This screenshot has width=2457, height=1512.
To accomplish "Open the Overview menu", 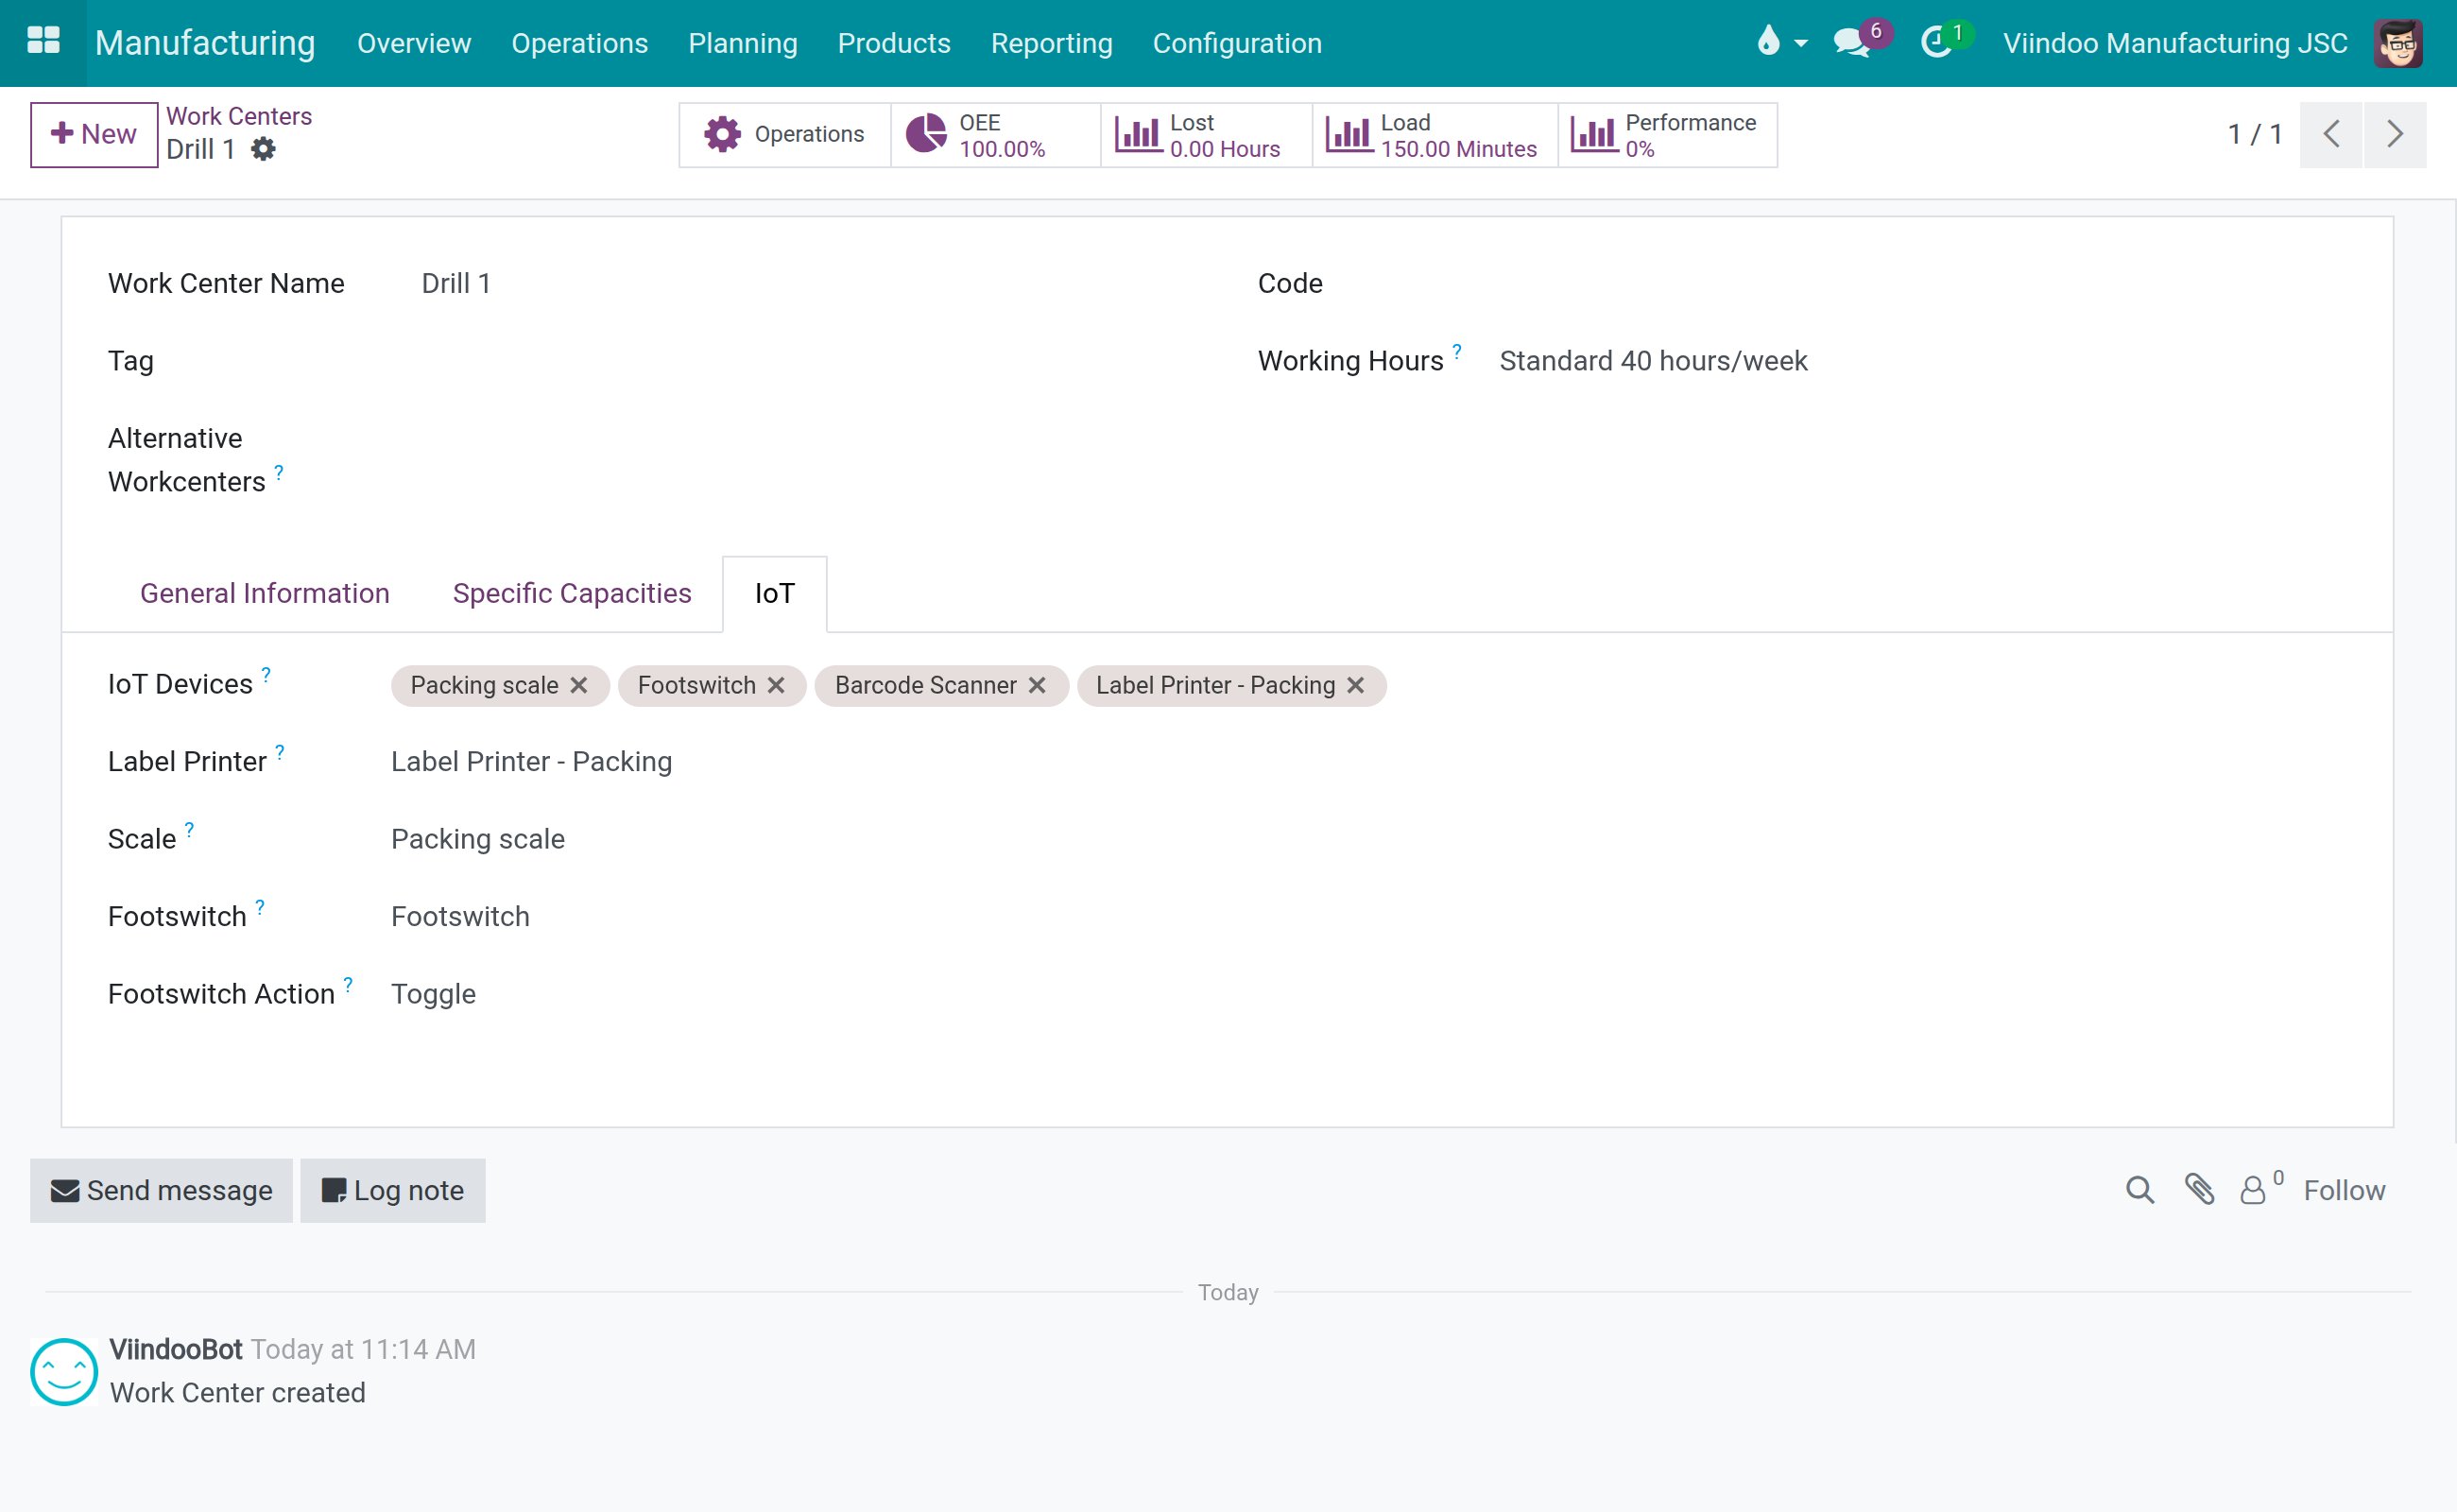I will coord(414,43).
